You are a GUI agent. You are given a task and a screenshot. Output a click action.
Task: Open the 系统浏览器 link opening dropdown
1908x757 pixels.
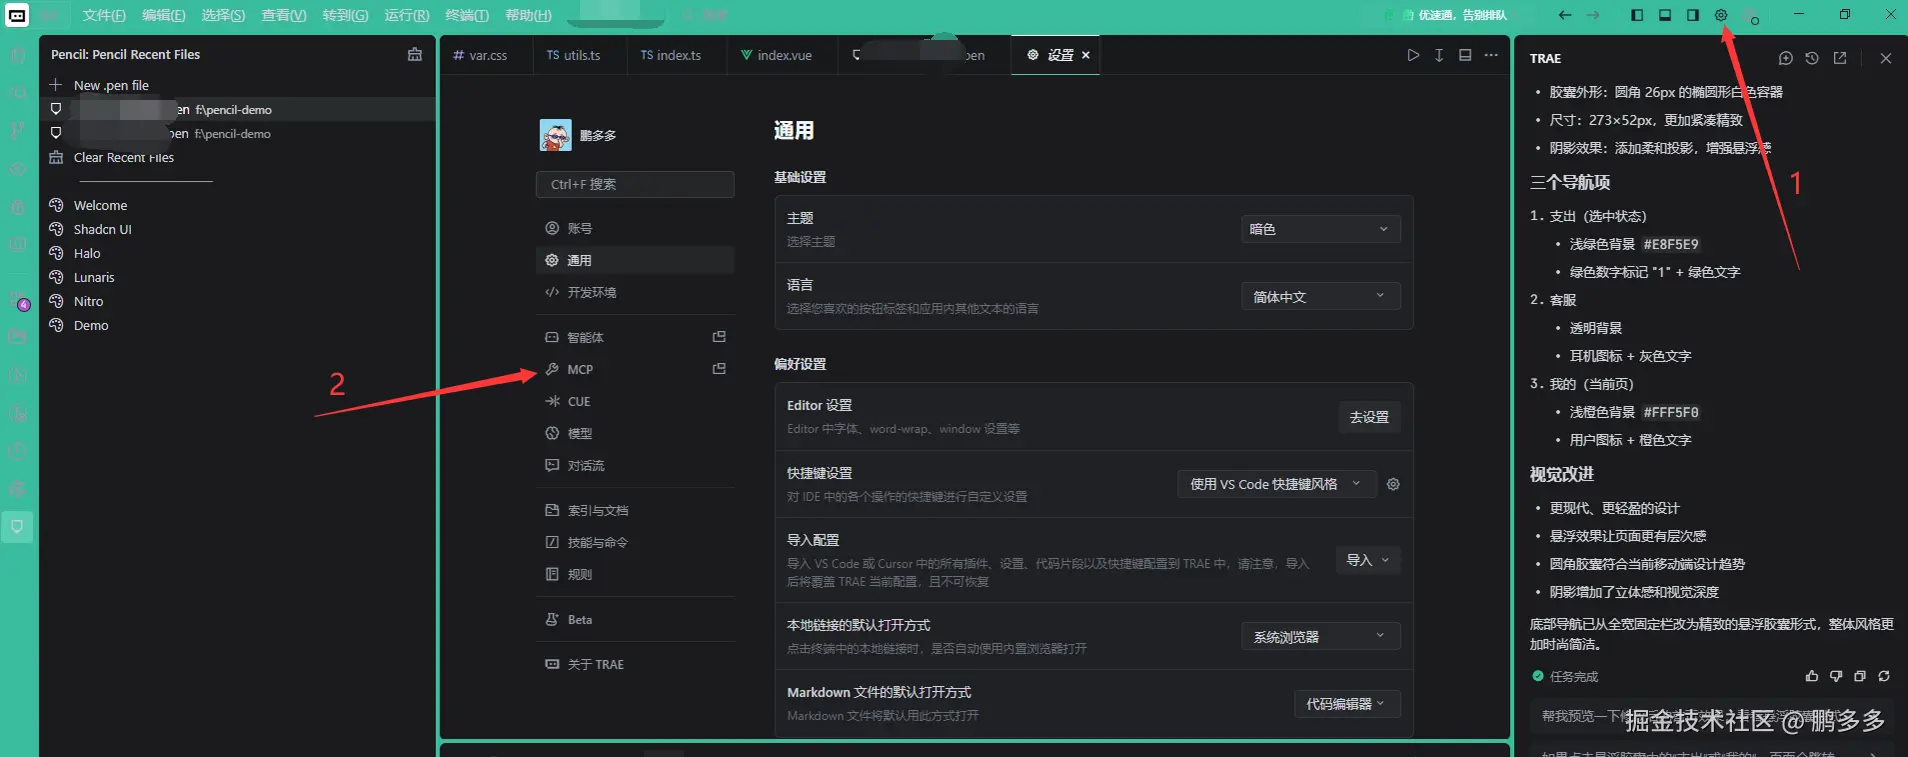1320,637
